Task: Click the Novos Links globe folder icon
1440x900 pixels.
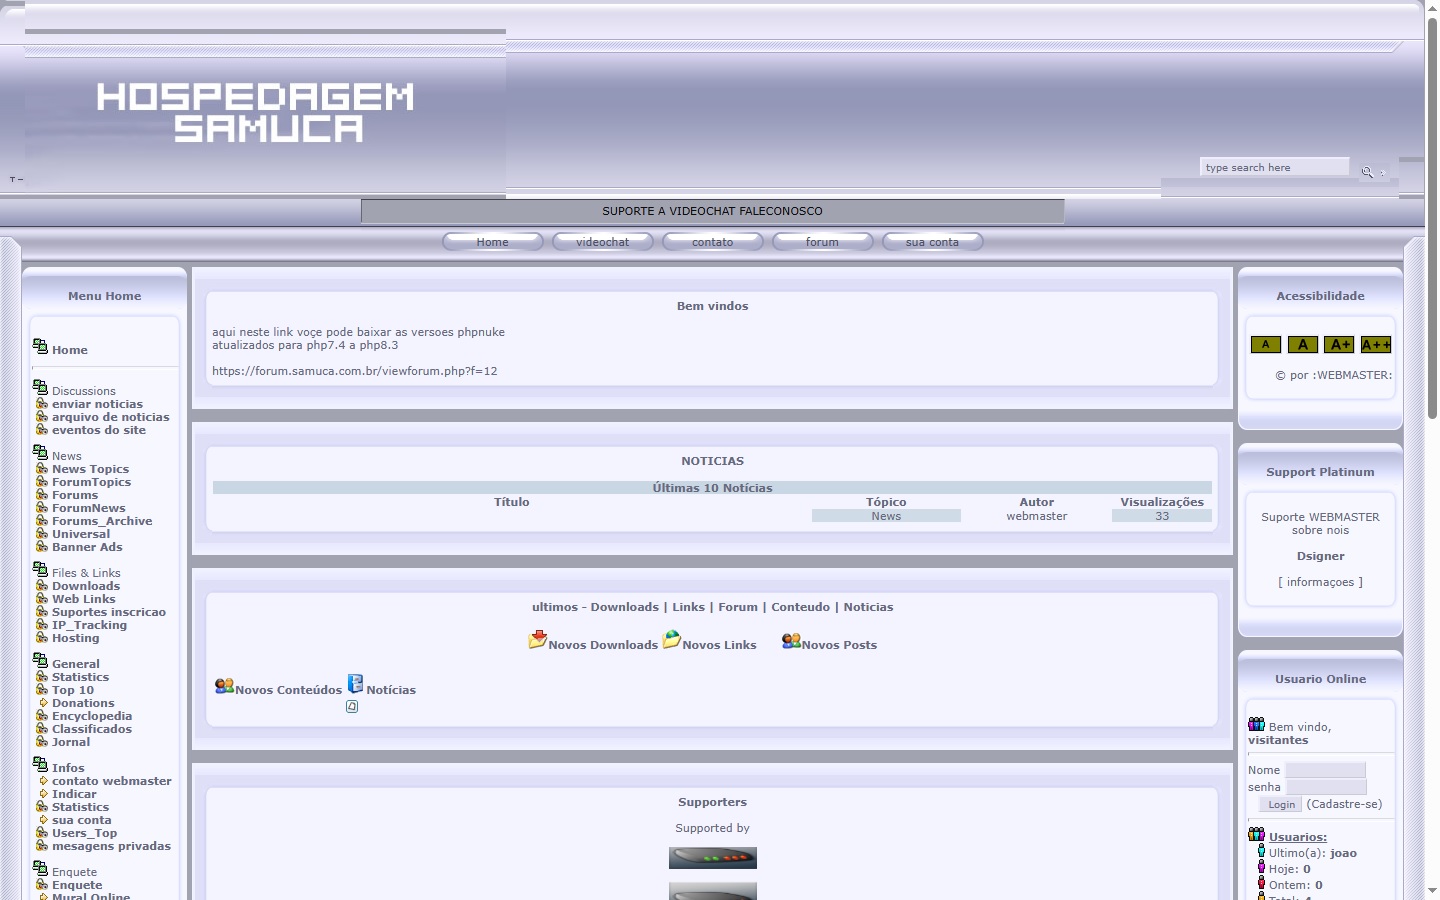Action: (672, 640)
